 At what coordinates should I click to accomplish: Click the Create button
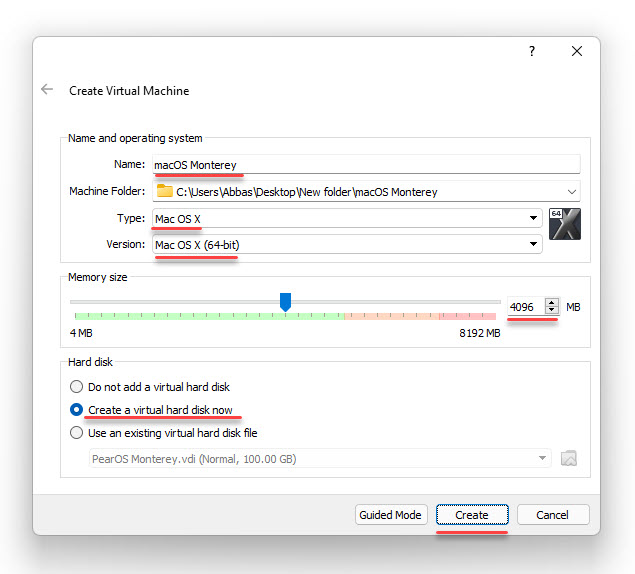click(x=472, y=514)
